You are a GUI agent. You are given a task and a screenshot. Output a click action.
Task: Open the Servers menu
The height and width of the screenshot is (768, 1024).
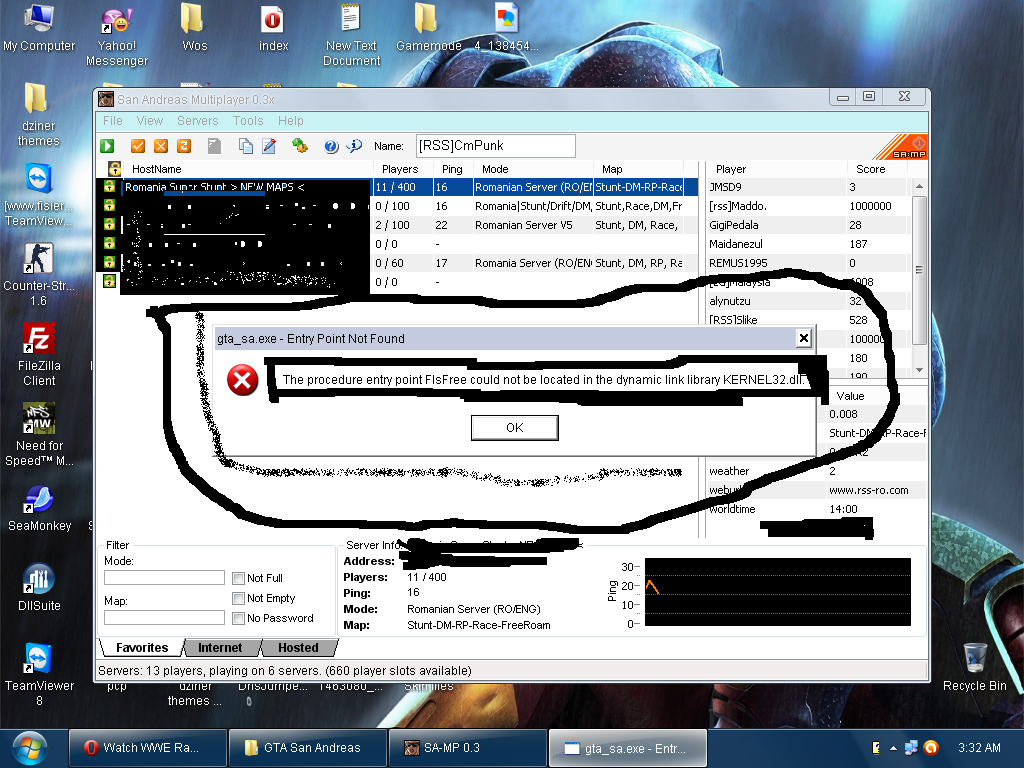tap(197, 121)
